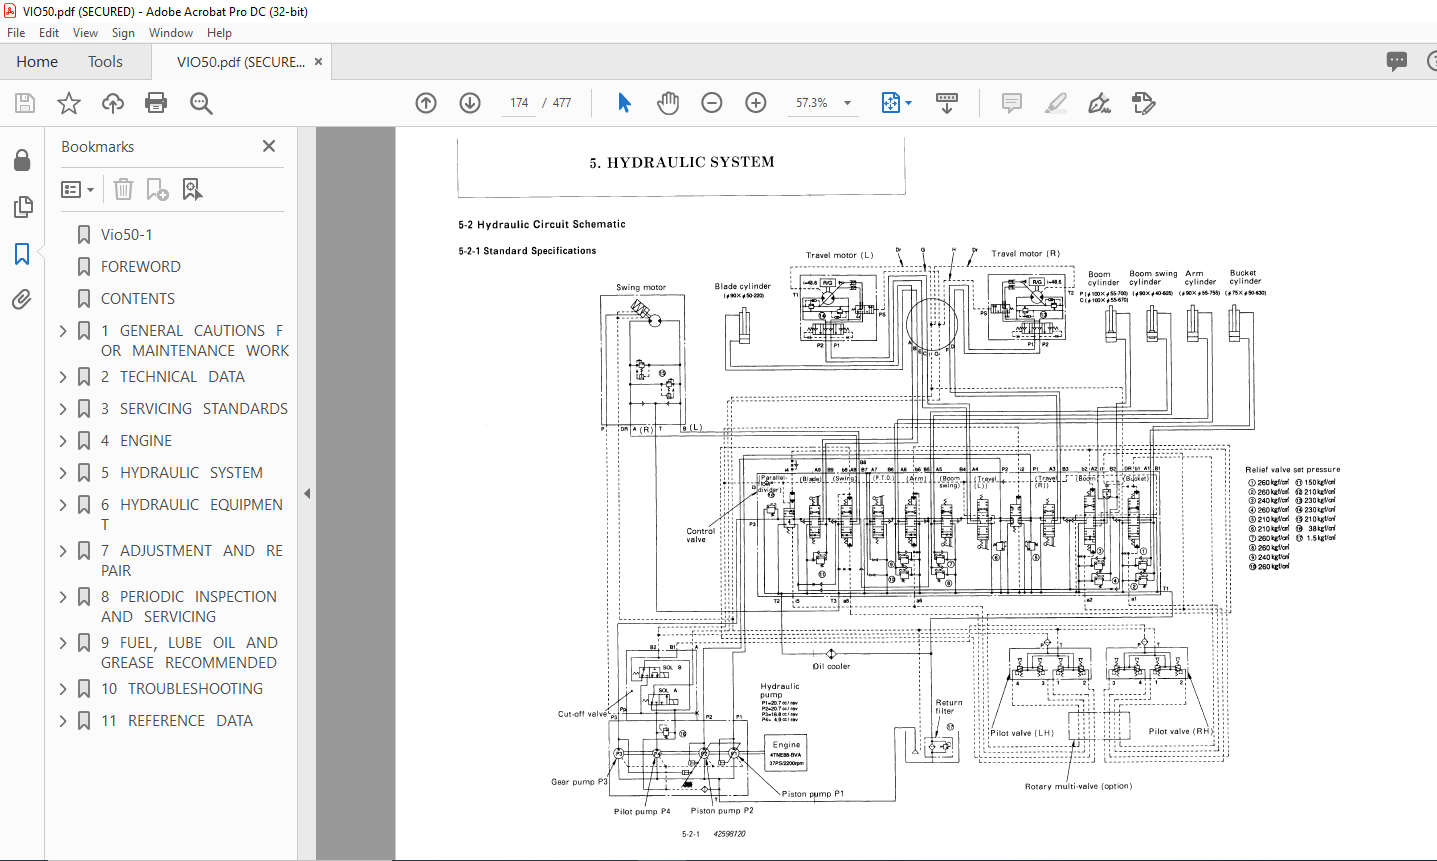The height and width of the screenshot is (861, 1437).
Task: Expand the 3 Servicing Standards bookmark
Action: (x=63, y=409)
